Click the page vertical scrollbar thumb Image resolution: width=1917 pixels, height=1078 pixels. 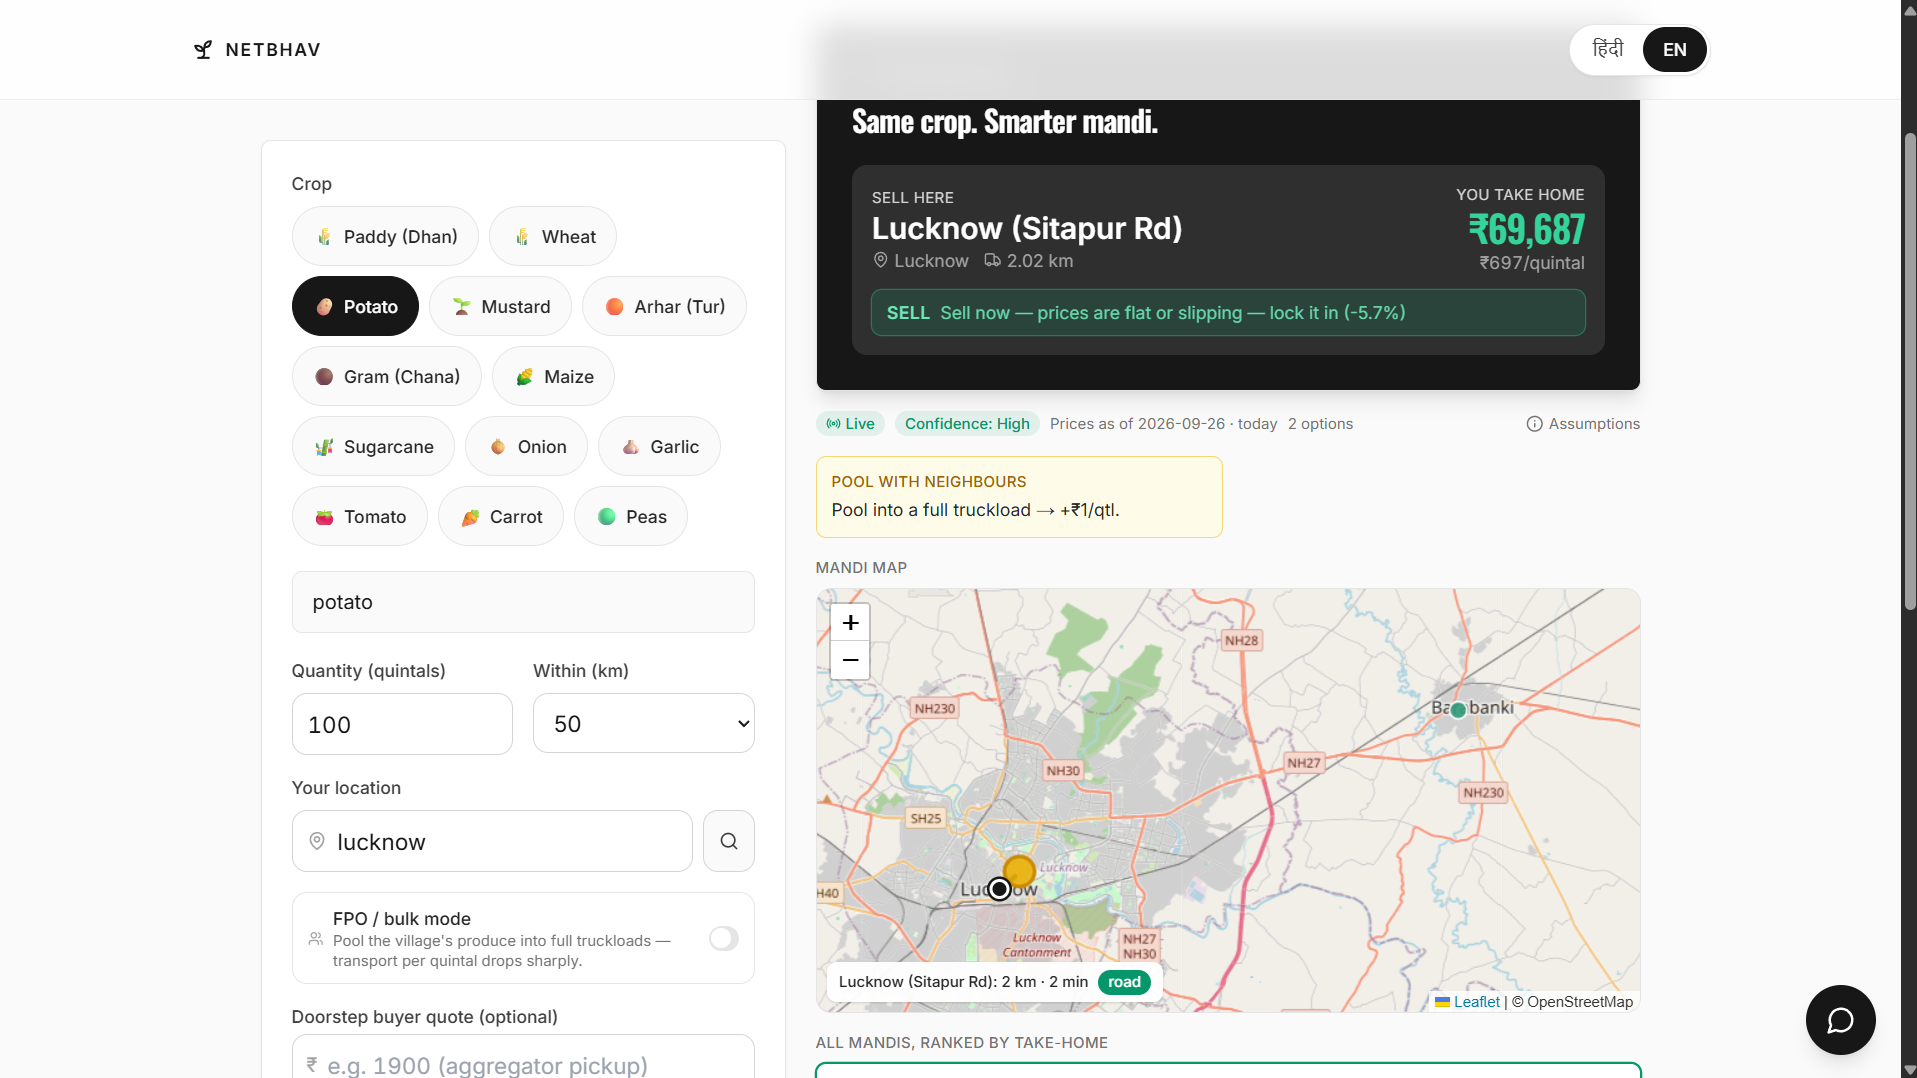coord(1909,370)
